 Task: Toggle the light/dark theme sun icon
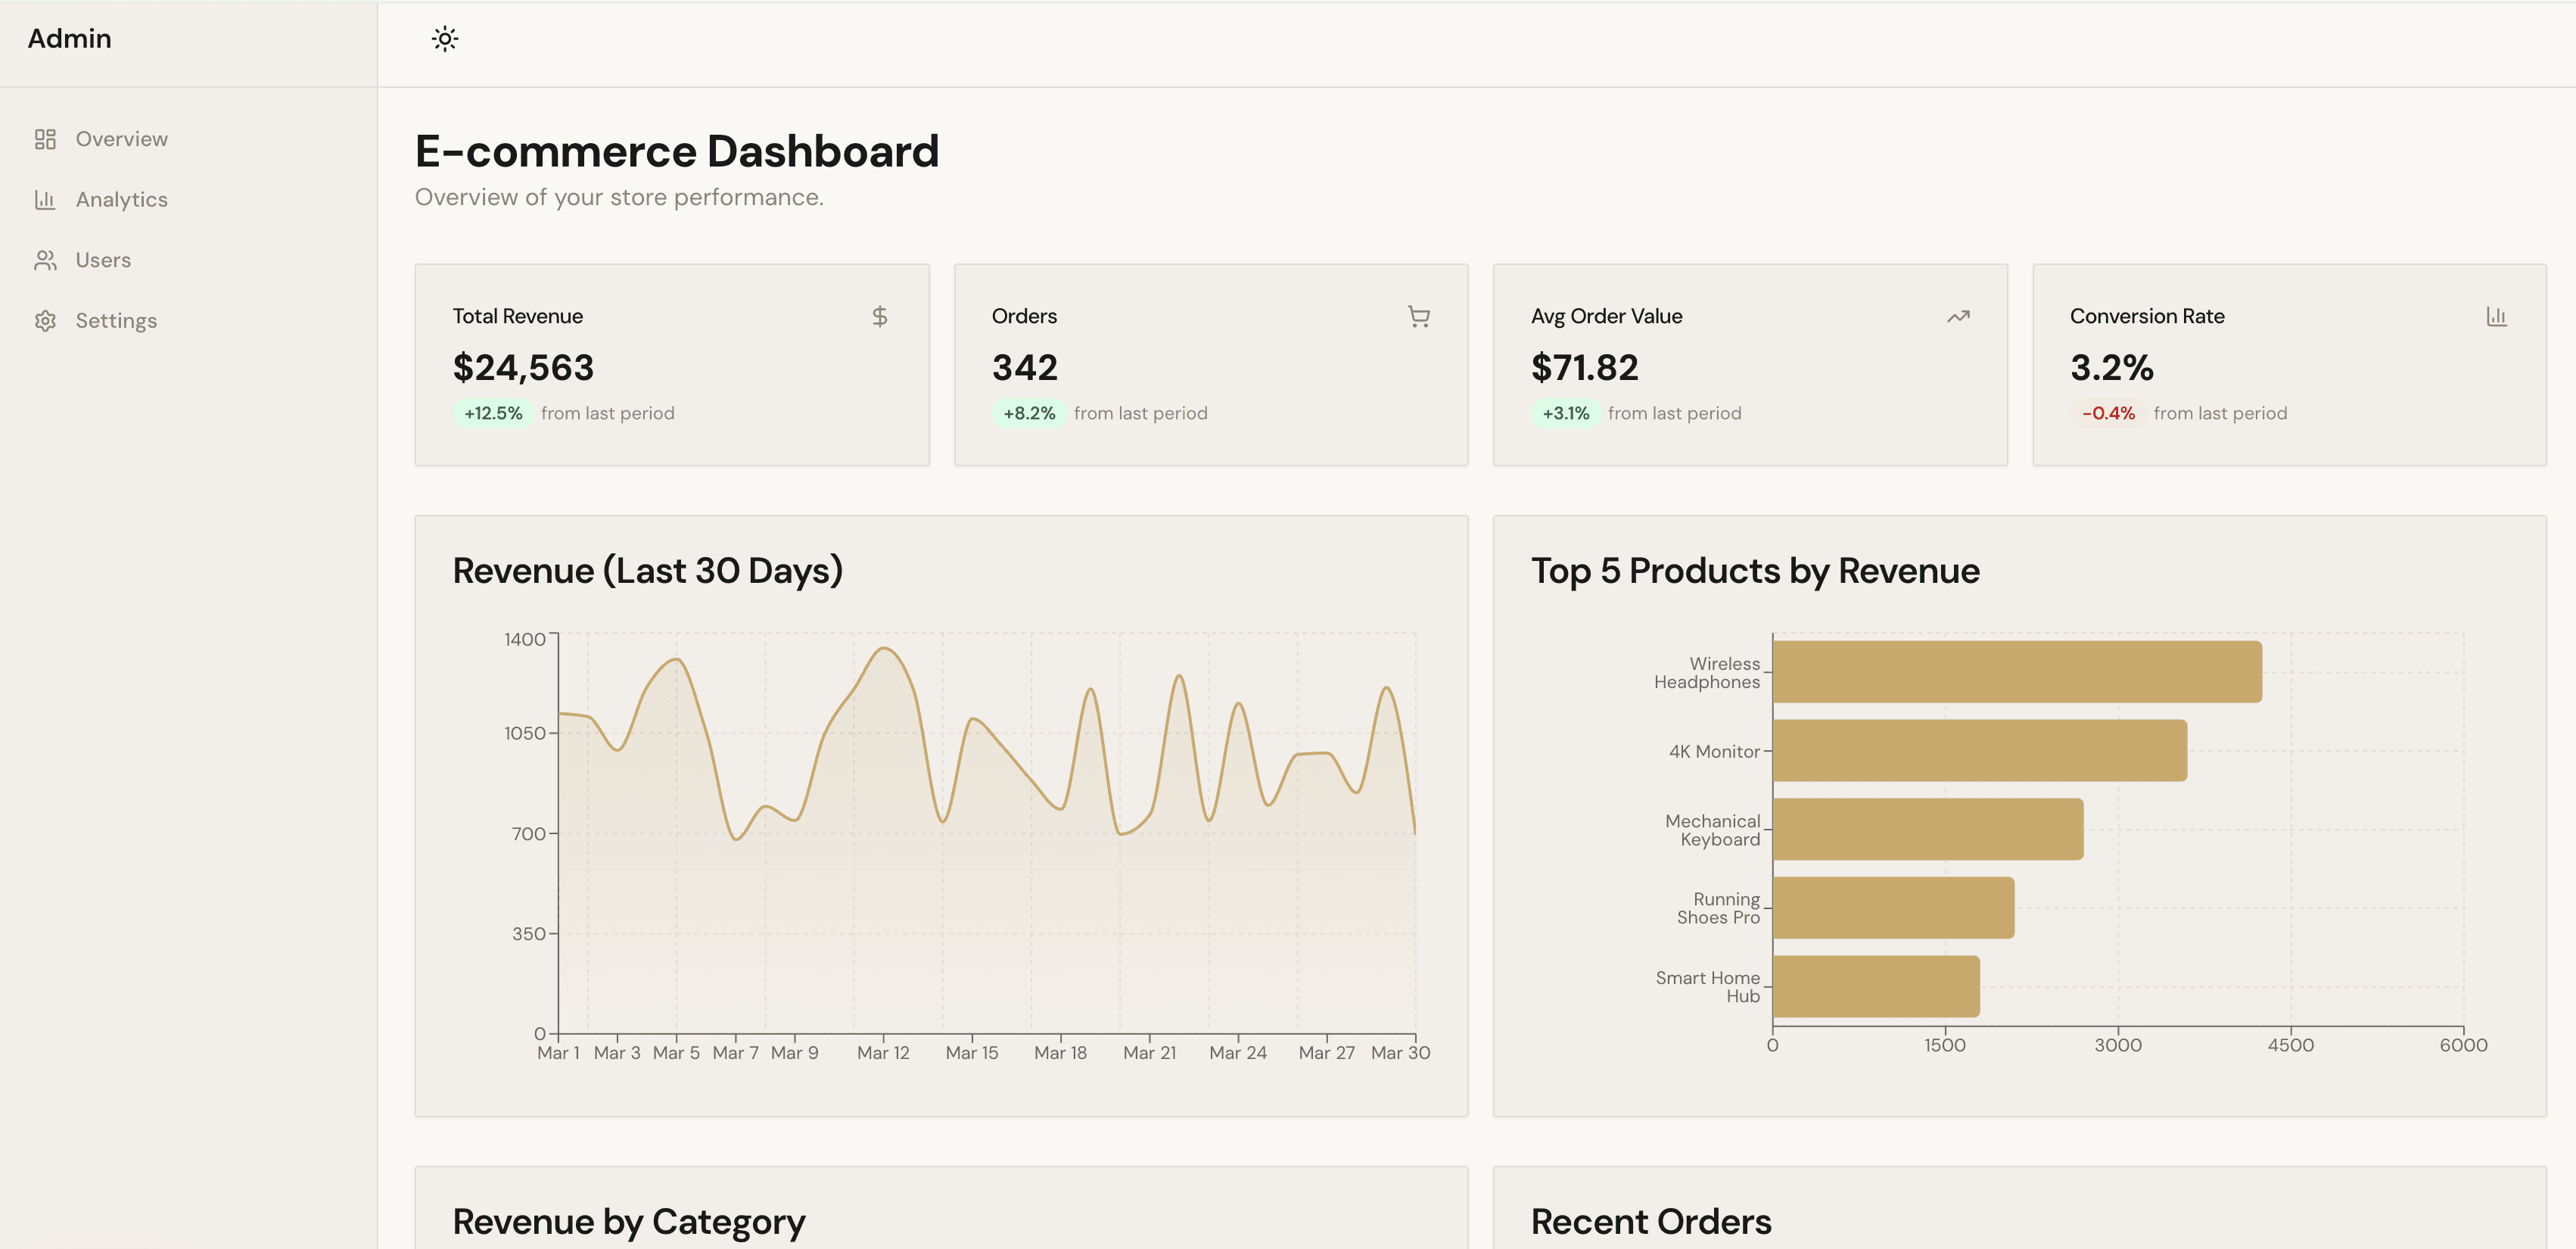(445, 39)
